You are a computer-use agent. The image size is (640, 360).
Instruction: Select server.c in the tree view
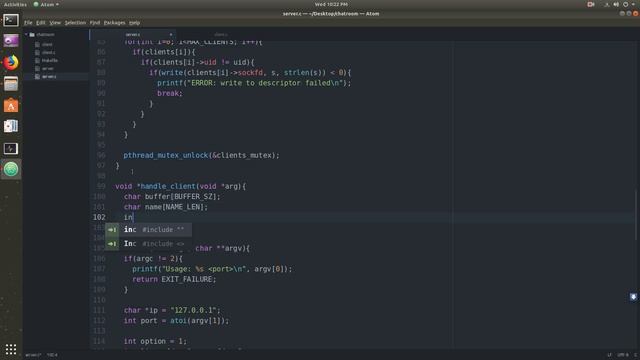pos(49,76)
